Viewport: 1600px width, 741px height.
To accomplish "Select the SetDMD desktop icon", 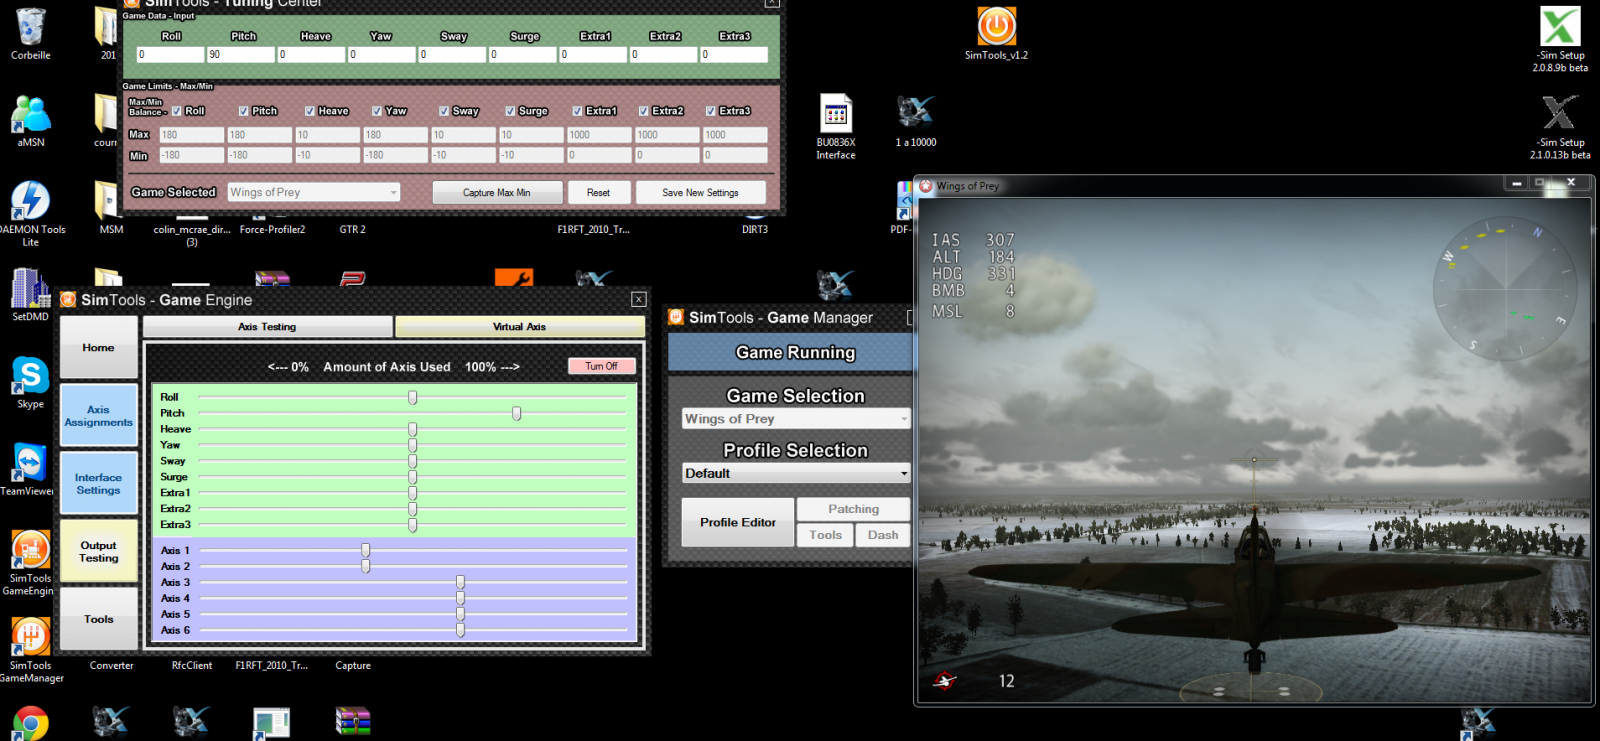I will tap(30, 288).
